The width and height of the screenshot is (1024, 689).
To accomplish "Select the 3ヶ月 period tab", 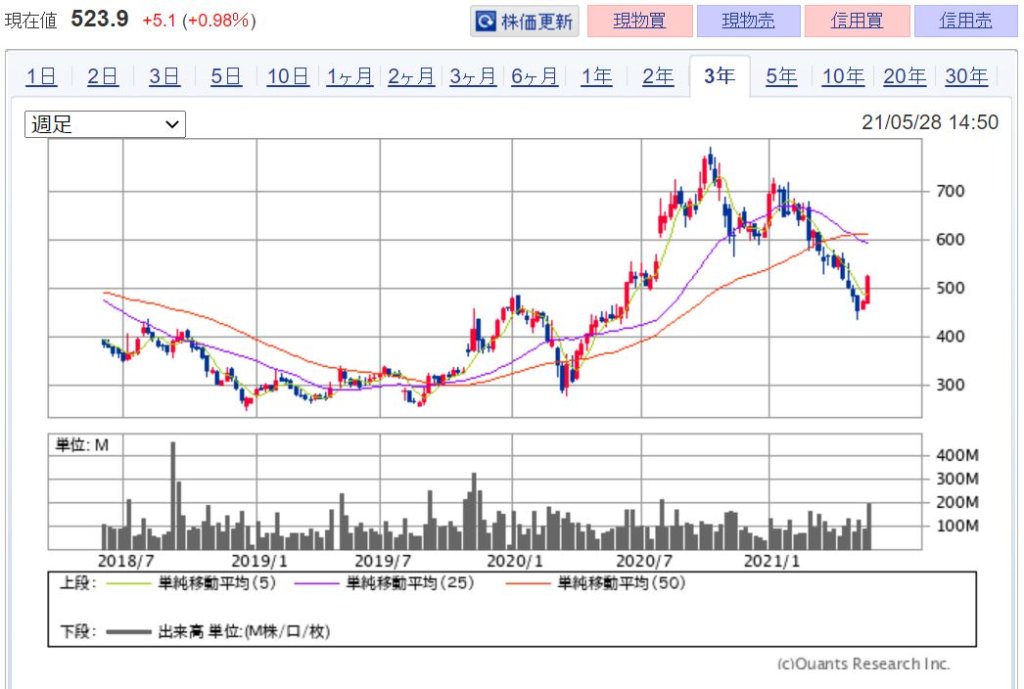I will (473, 76).
